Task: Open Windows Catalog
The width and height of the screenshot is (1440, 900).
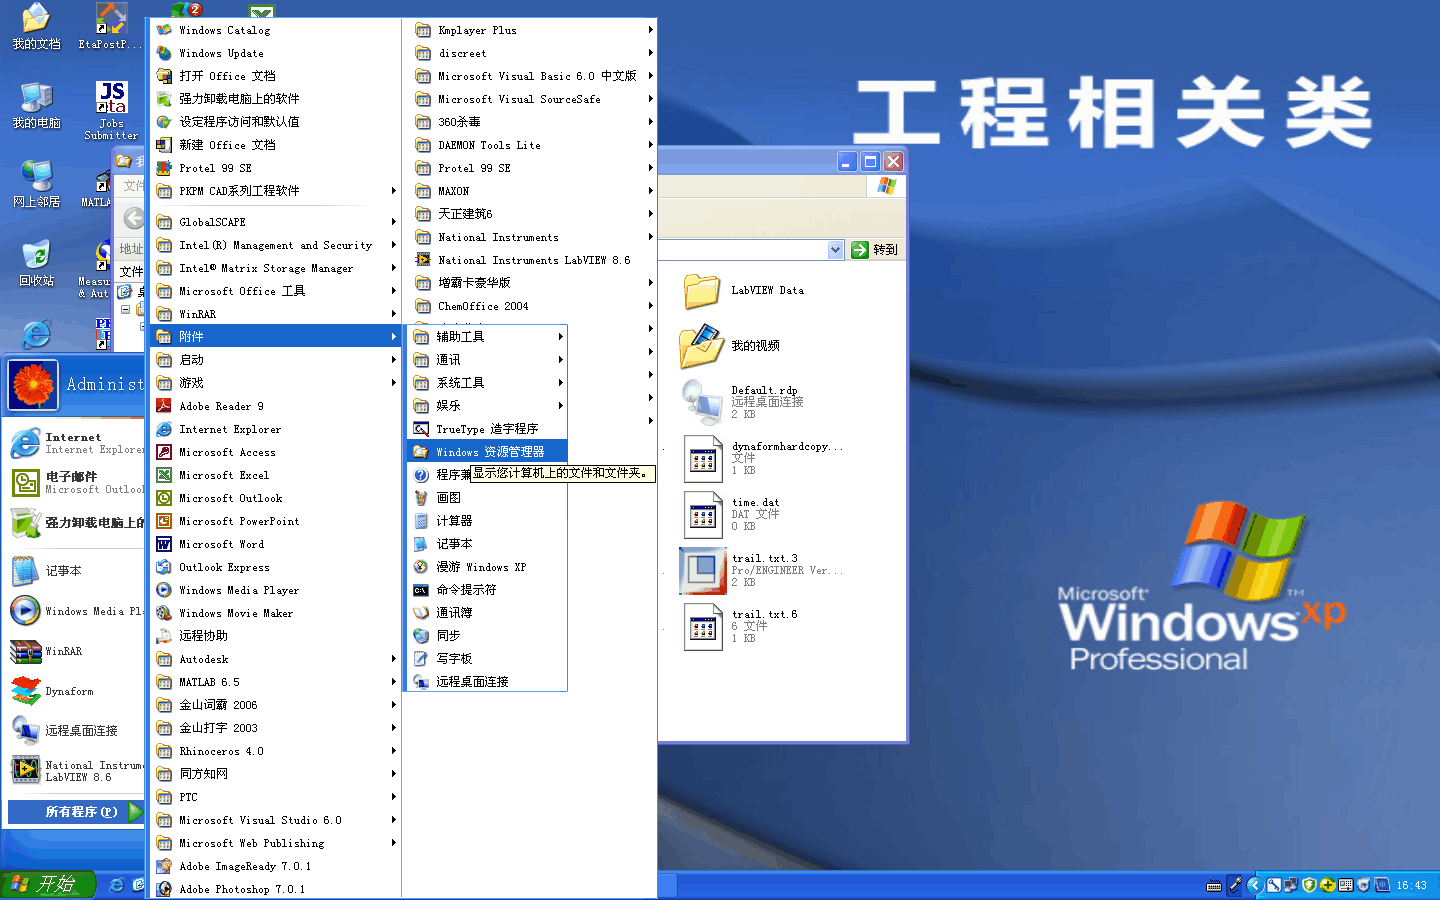Action: pos(276,30)
